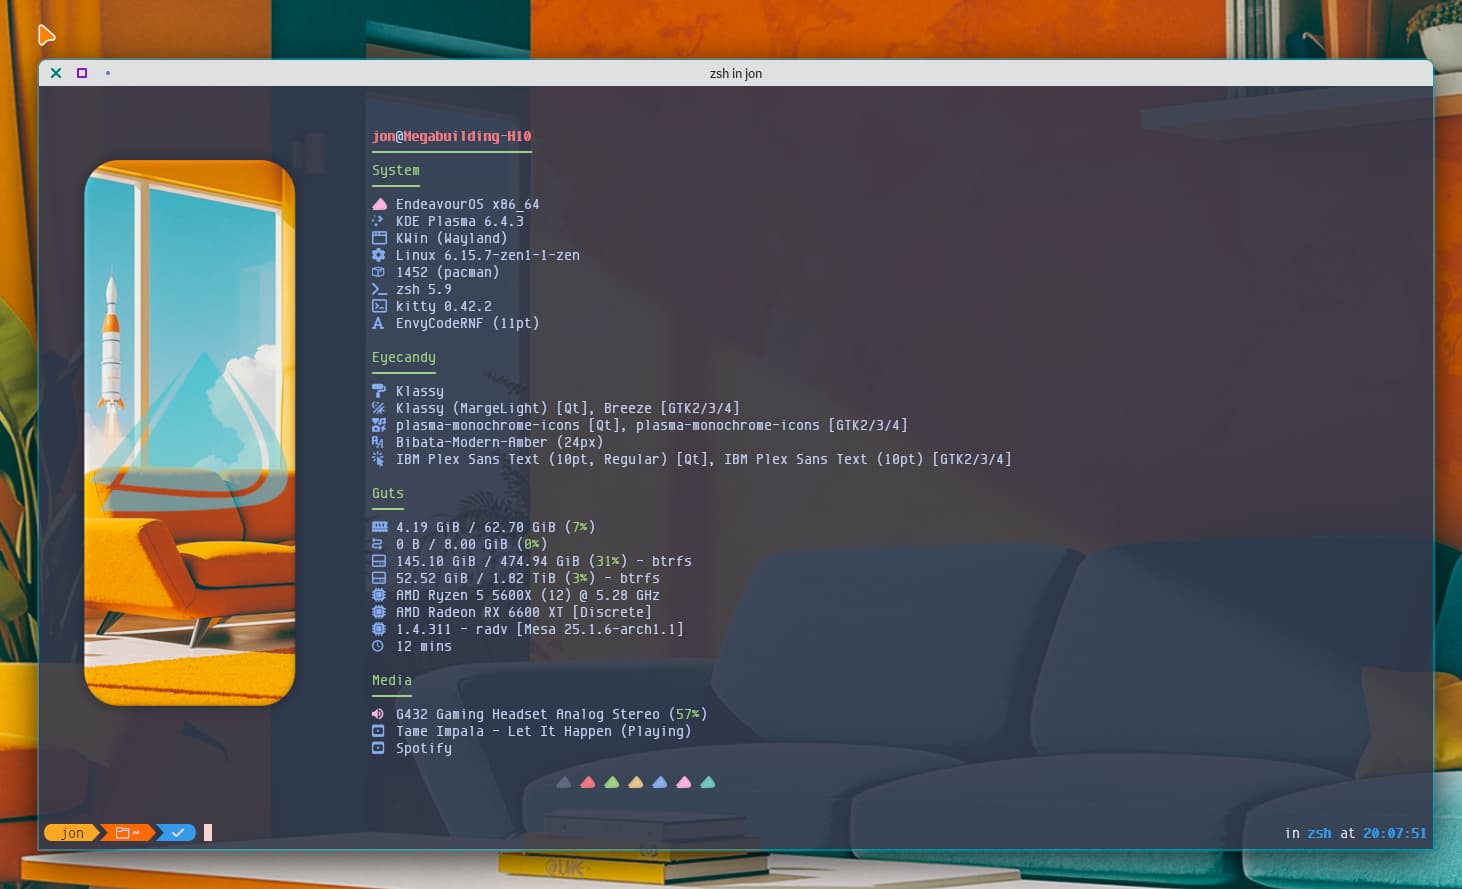This screenshot has width=1462, height=889.
Task: Click the kitty terminal icon
Action: [x=379, y=306]
